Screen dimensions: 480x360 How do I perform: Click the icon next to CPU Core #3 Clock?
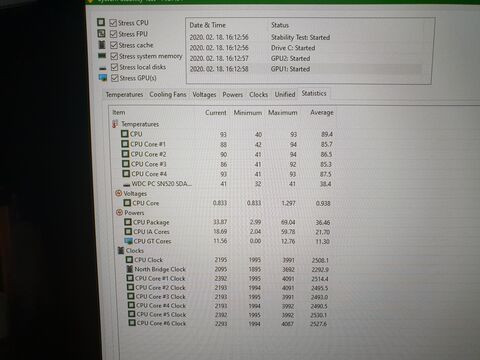coord(131,296)
